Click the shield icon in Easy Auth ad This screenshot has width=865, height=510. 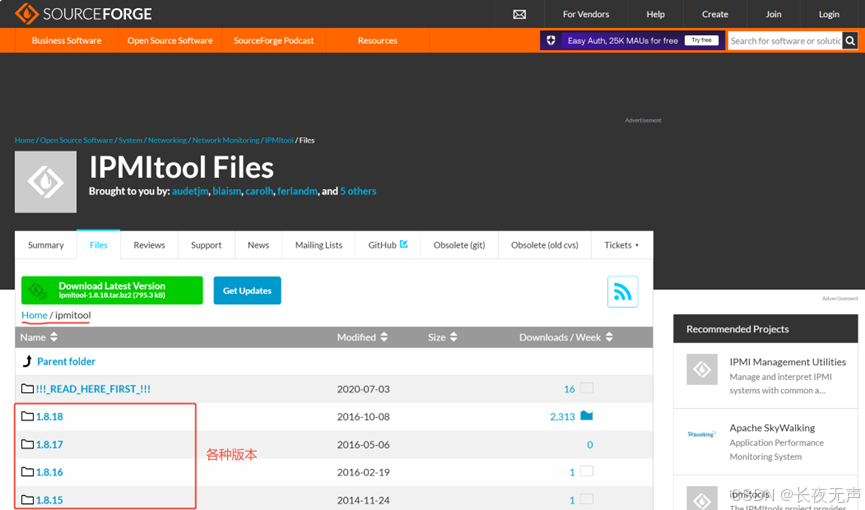(x=551, y=40)
